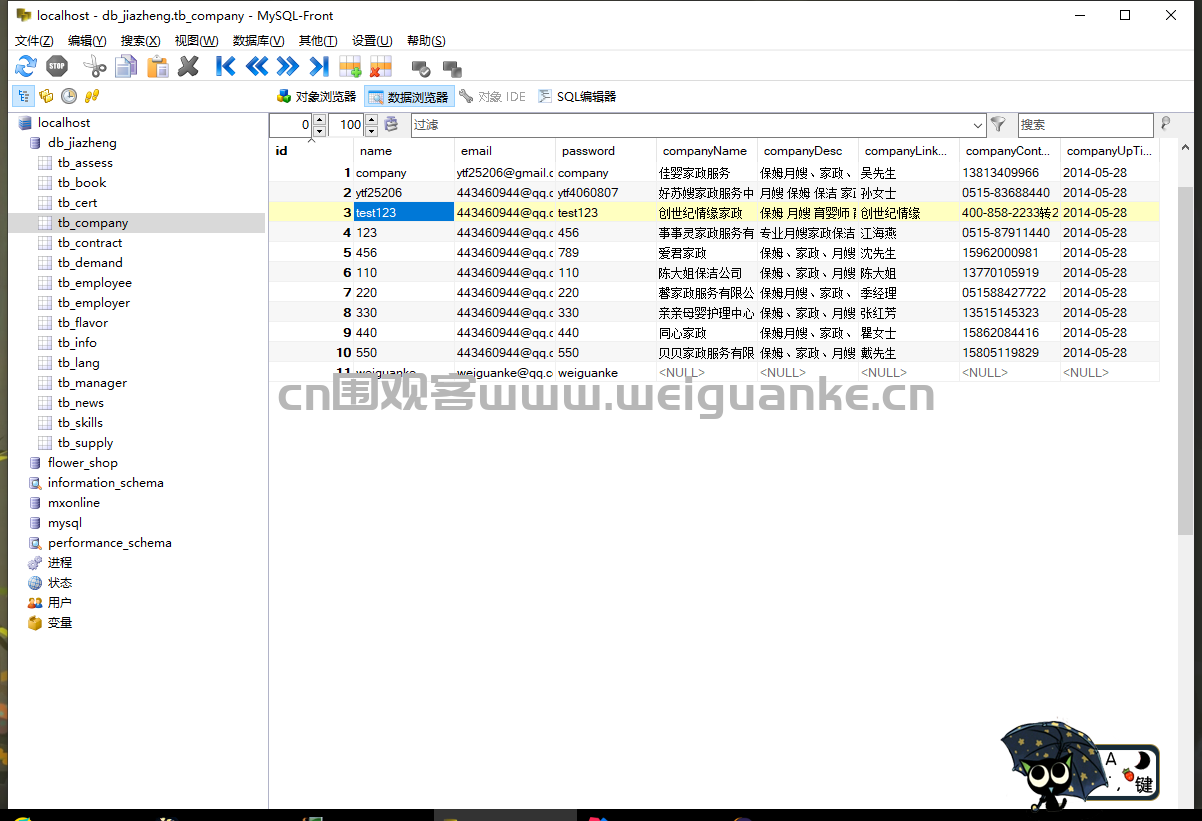Image resolution: width=1202 pixels, height=821 pixels.
Task: Switch to 对象浏览器 view
Action: [x=316, y=97]
